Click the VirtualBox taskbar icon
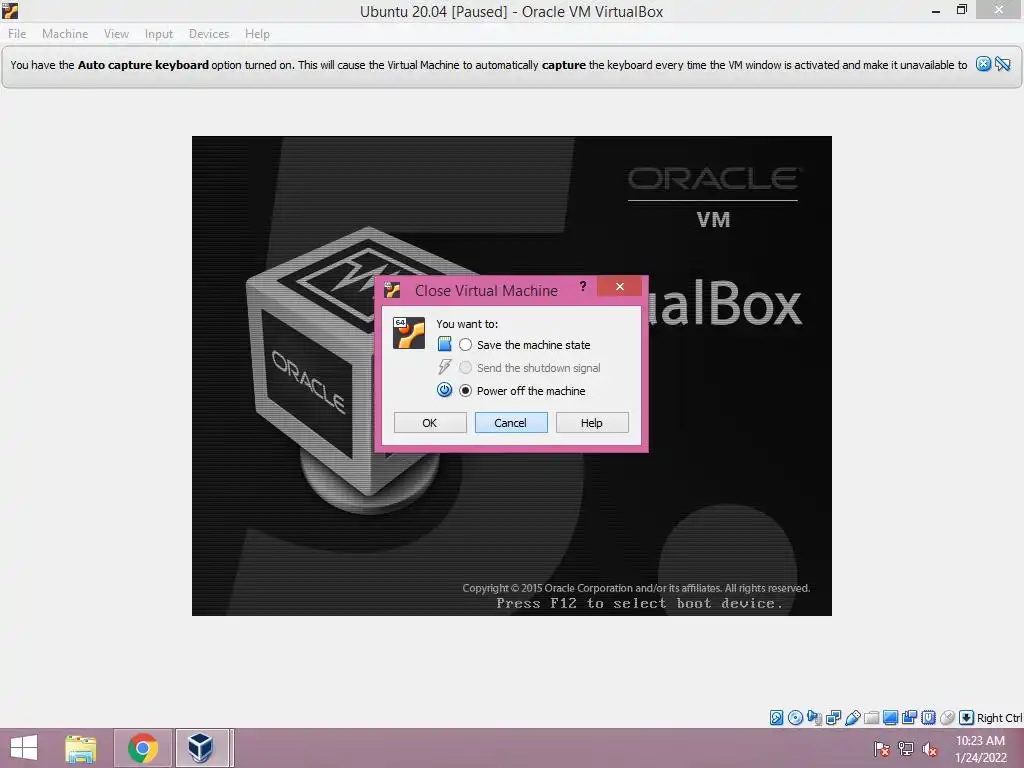 point(201,748)
